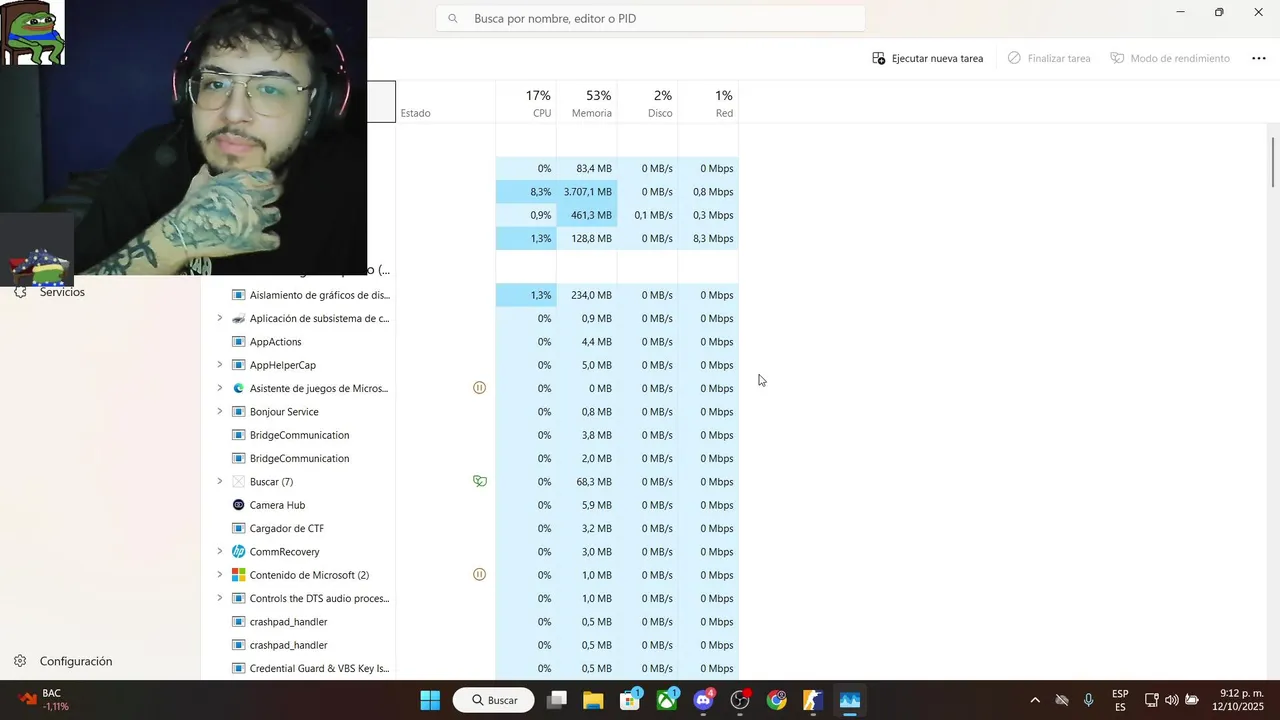Sort processes by the Disco column
Screen dimensions: 1280x720
click(x=647, y=102)
